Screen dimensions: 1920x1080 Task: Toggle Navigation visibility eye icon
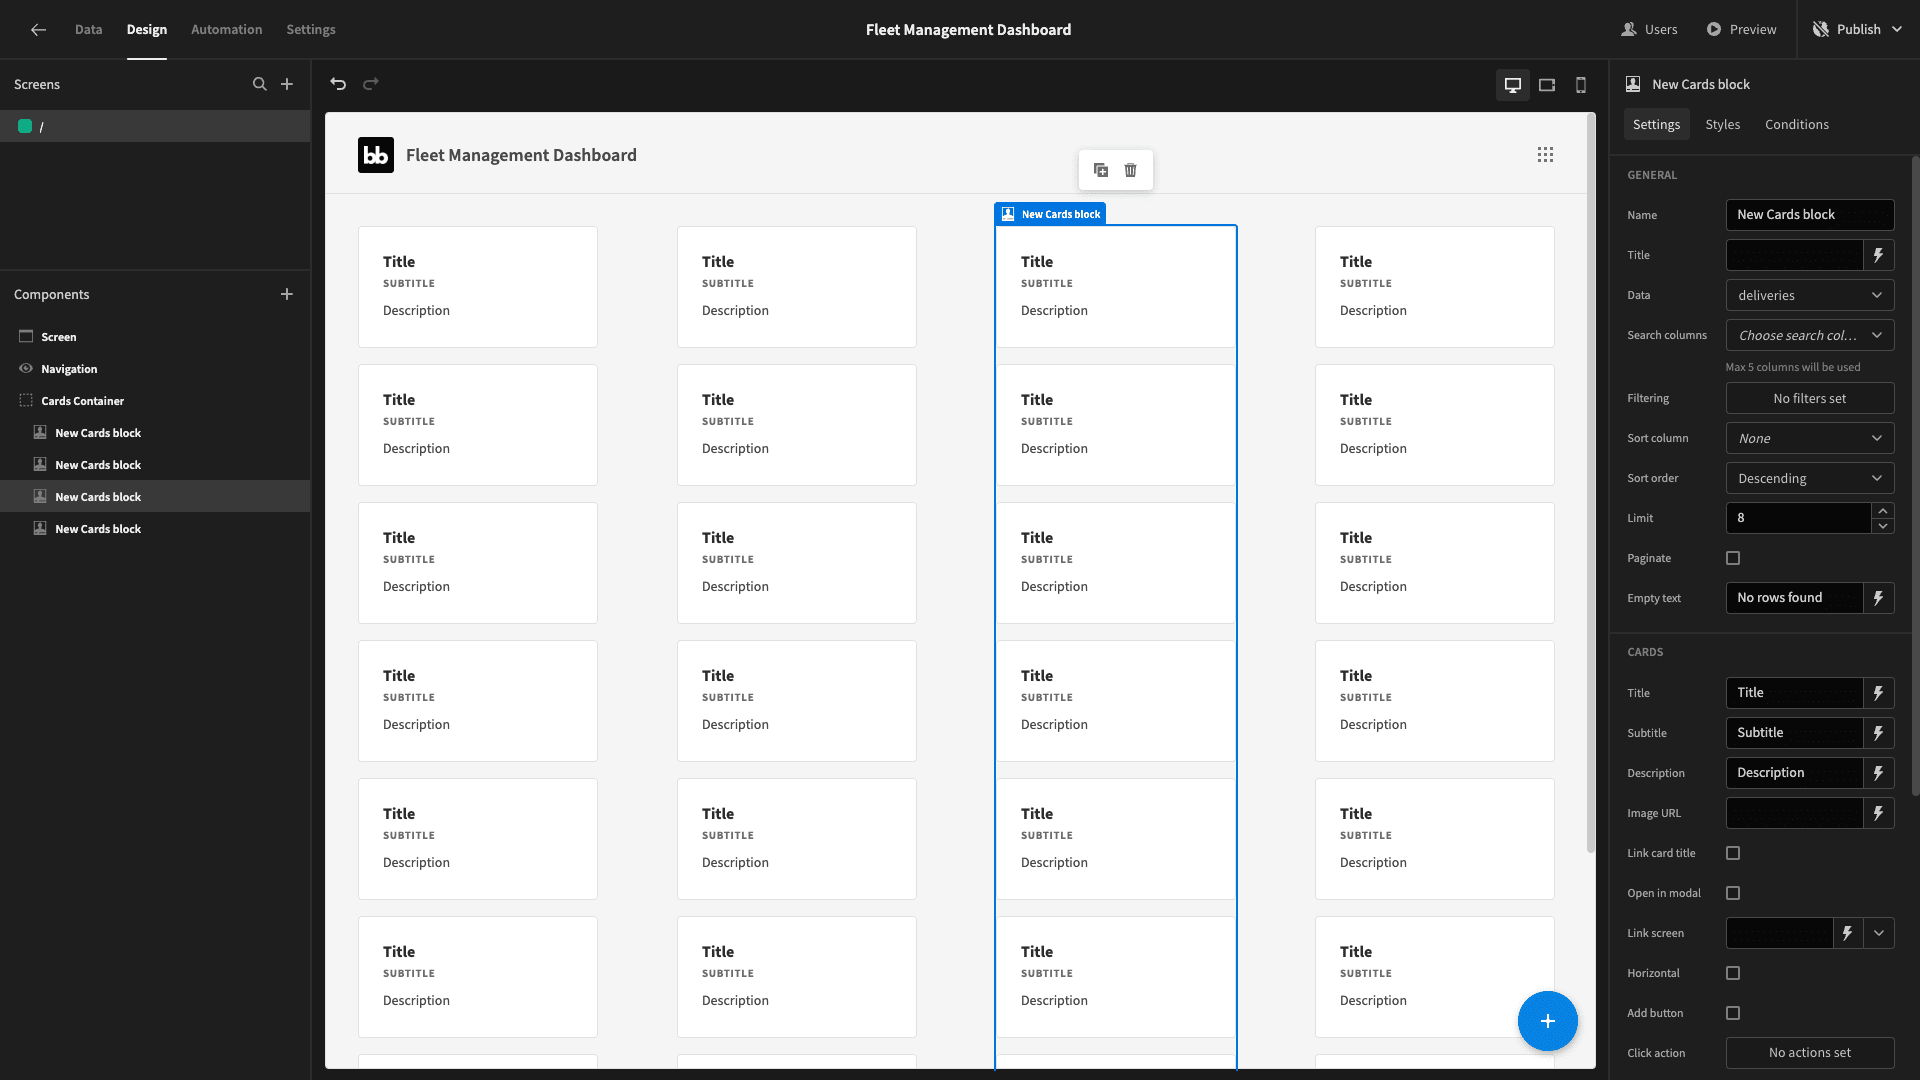coord(26,369)
